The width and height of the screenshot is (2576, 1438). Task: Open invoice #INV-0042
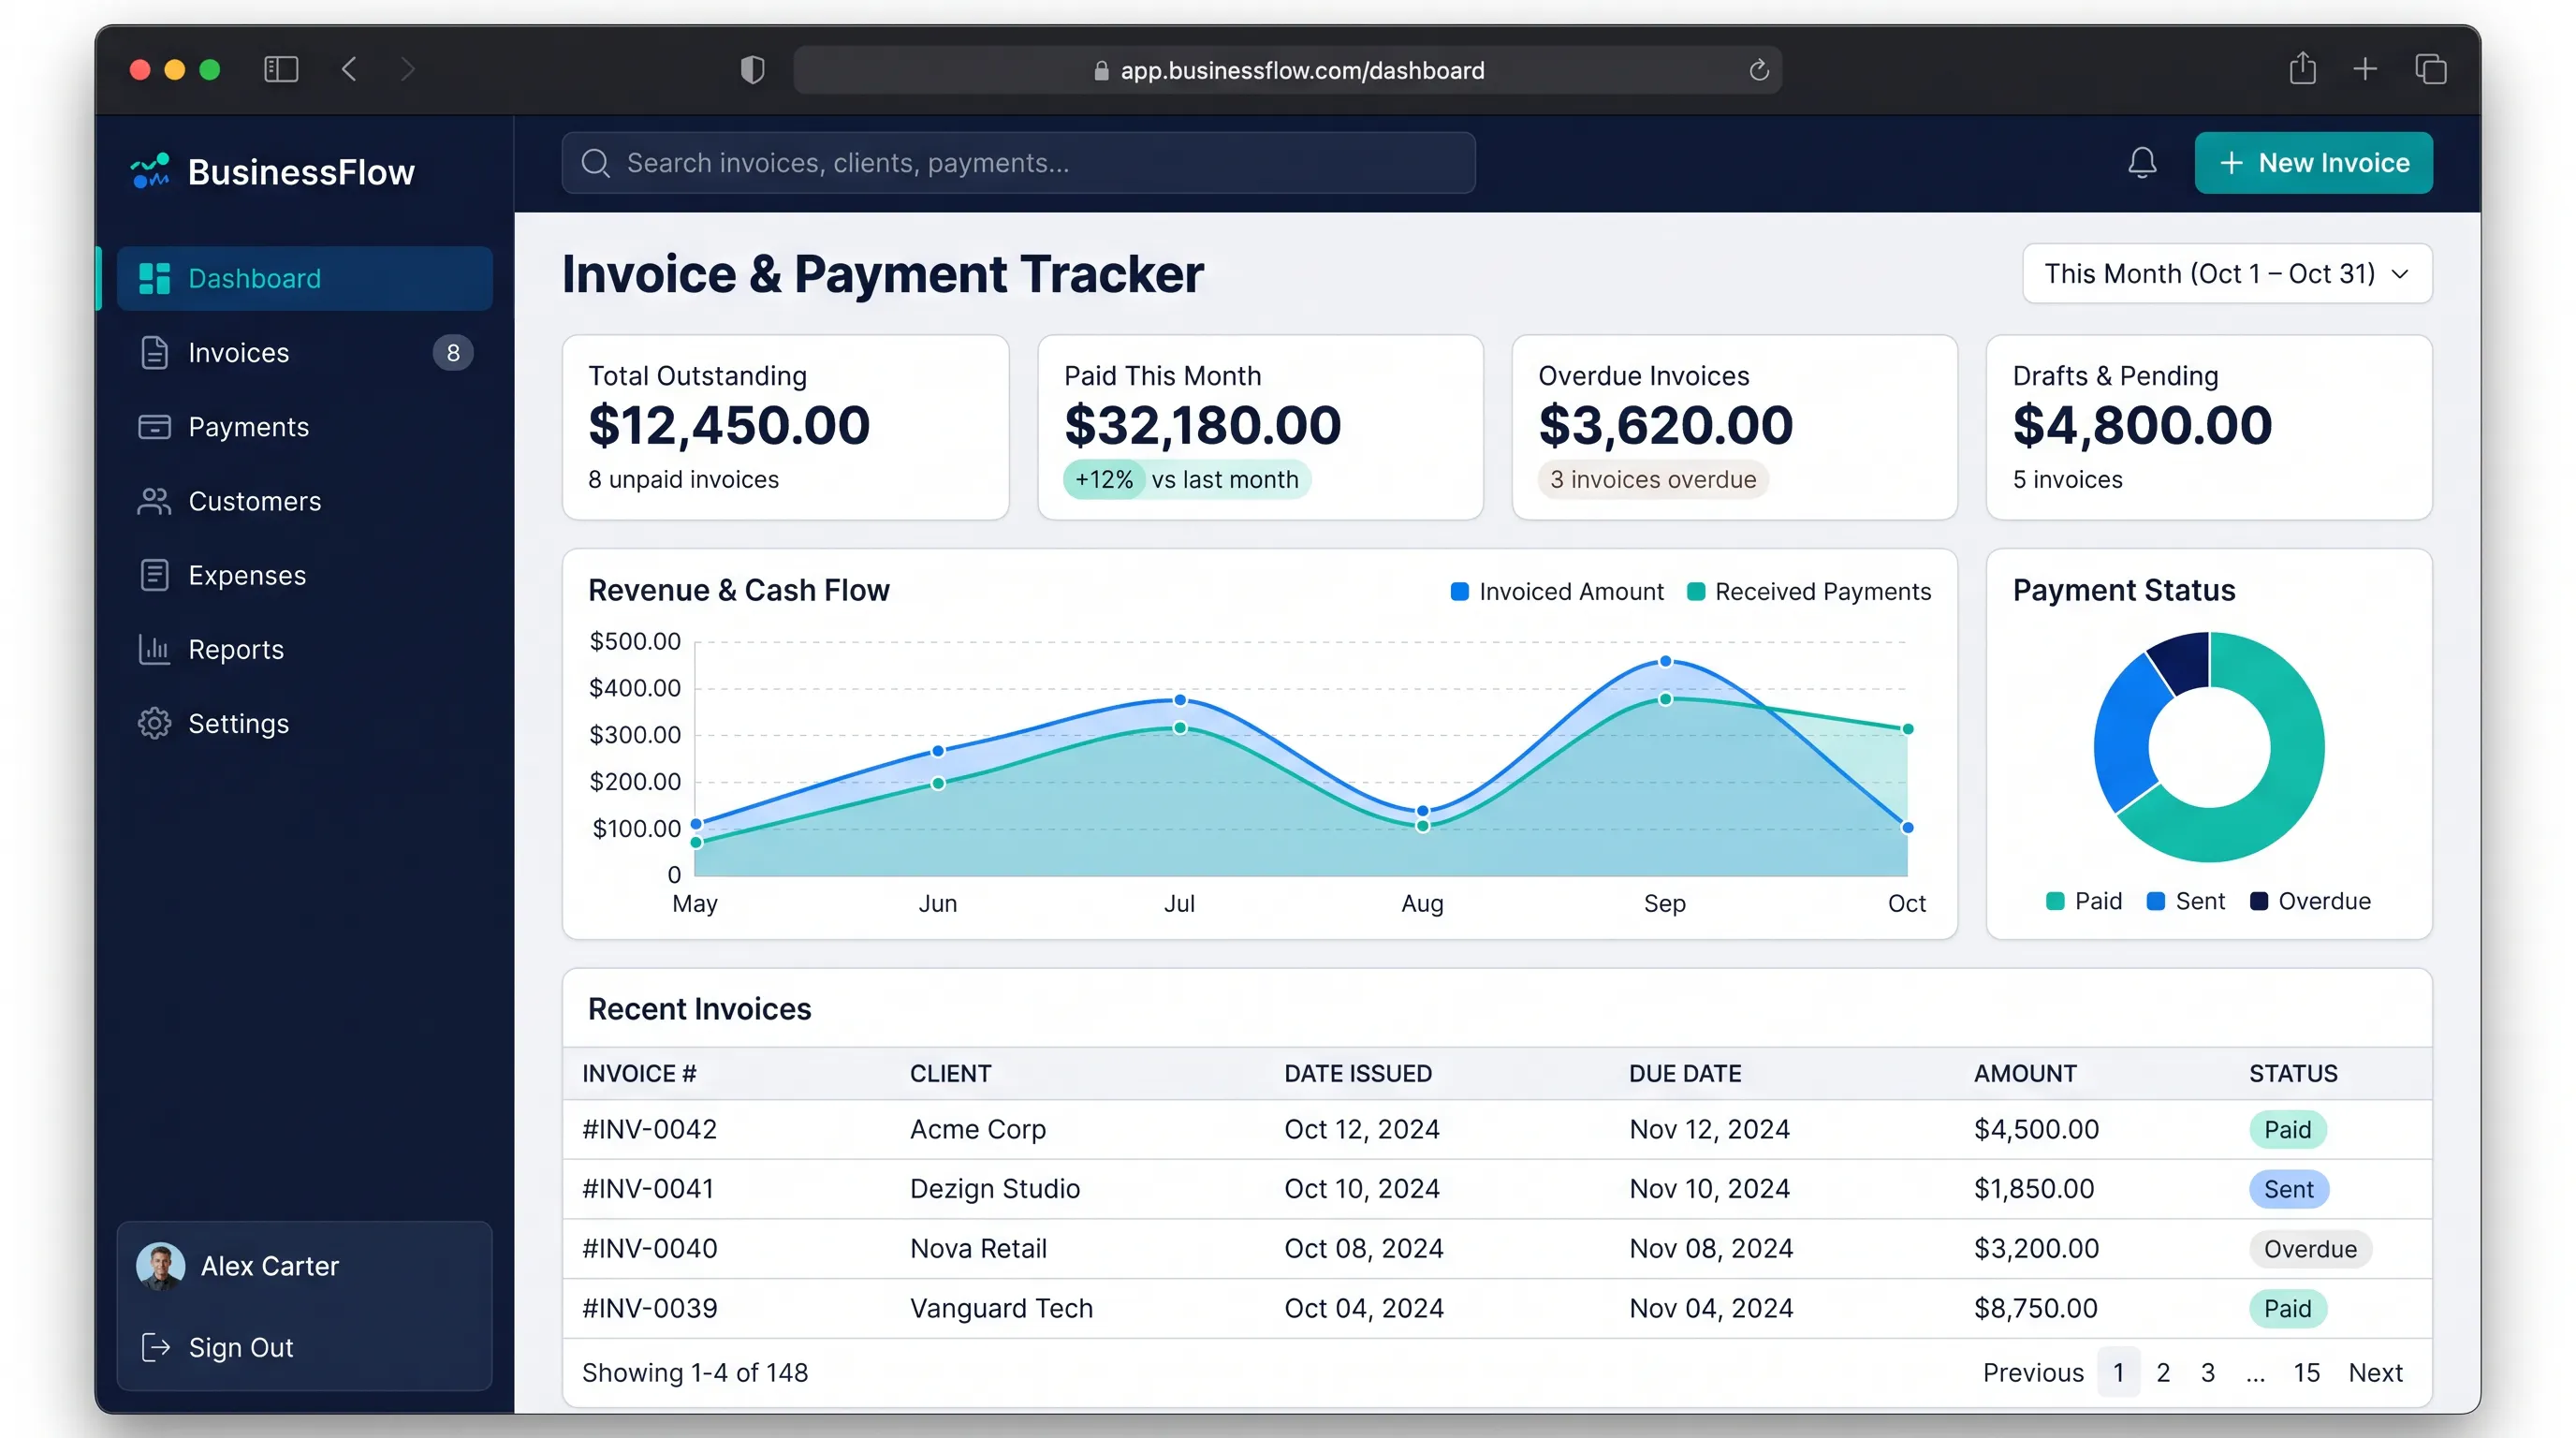650,1129
